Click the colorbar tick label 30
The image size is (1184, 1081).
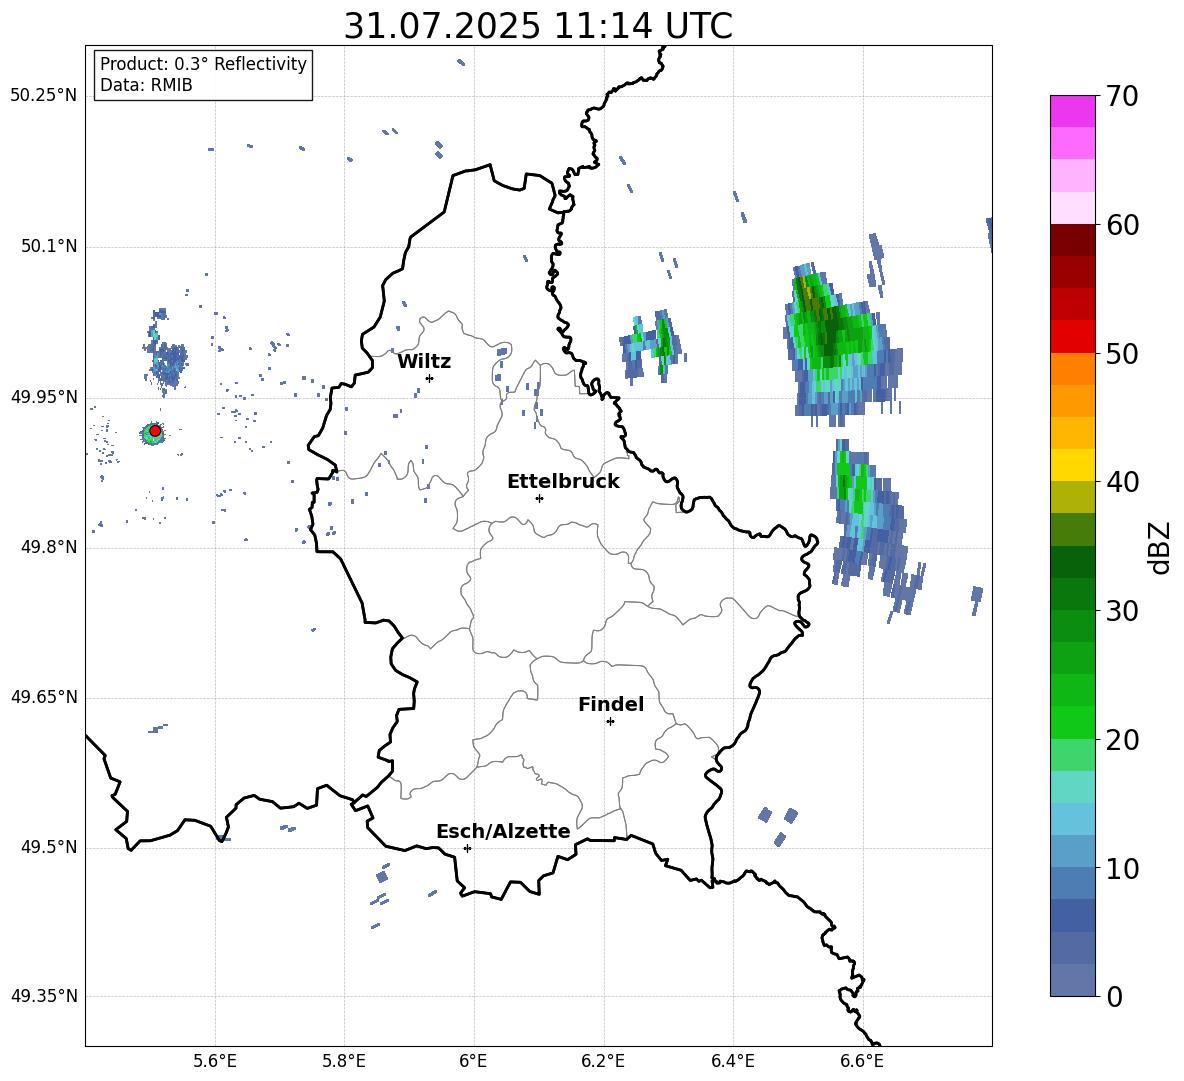1121,611
